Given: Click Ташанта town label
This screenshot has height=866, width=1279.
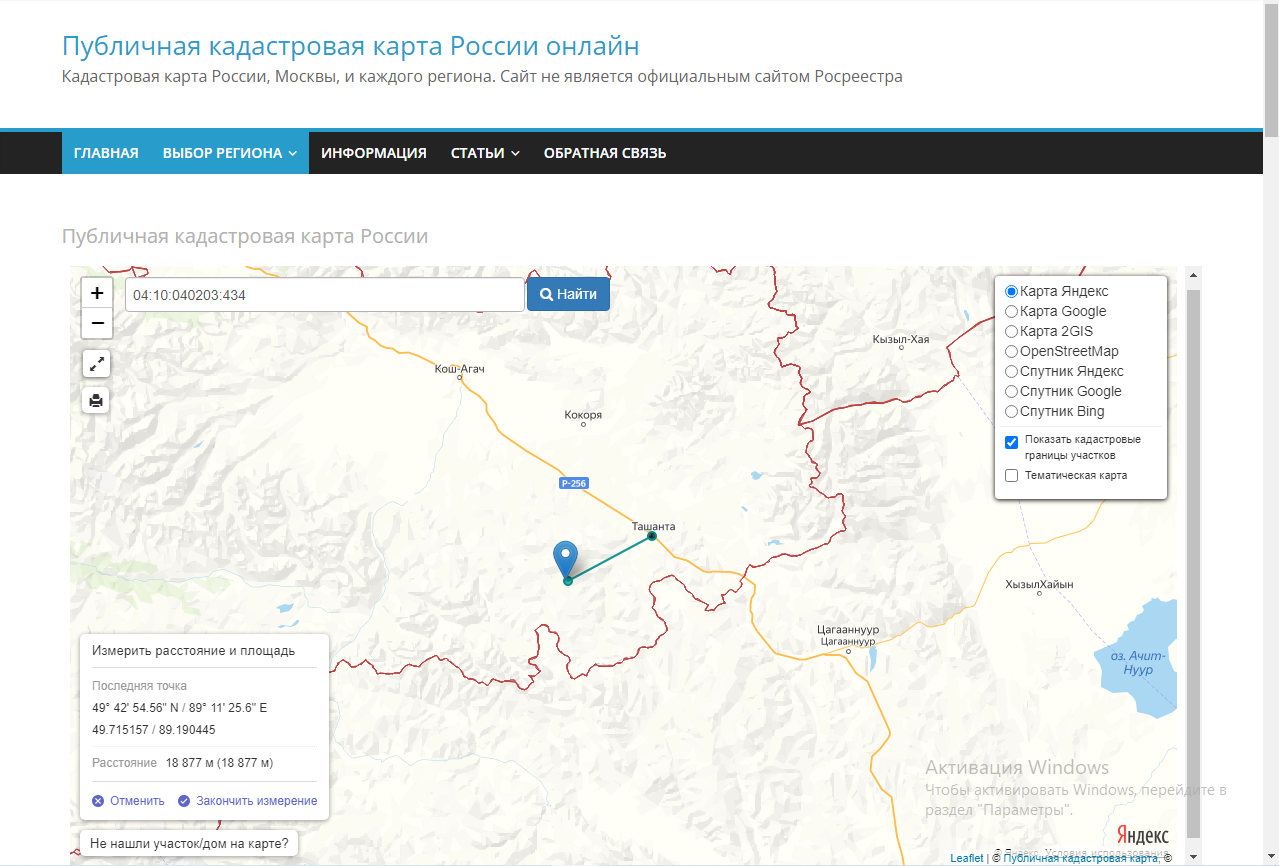Looking at the screenshot, I should coord(653,526).
